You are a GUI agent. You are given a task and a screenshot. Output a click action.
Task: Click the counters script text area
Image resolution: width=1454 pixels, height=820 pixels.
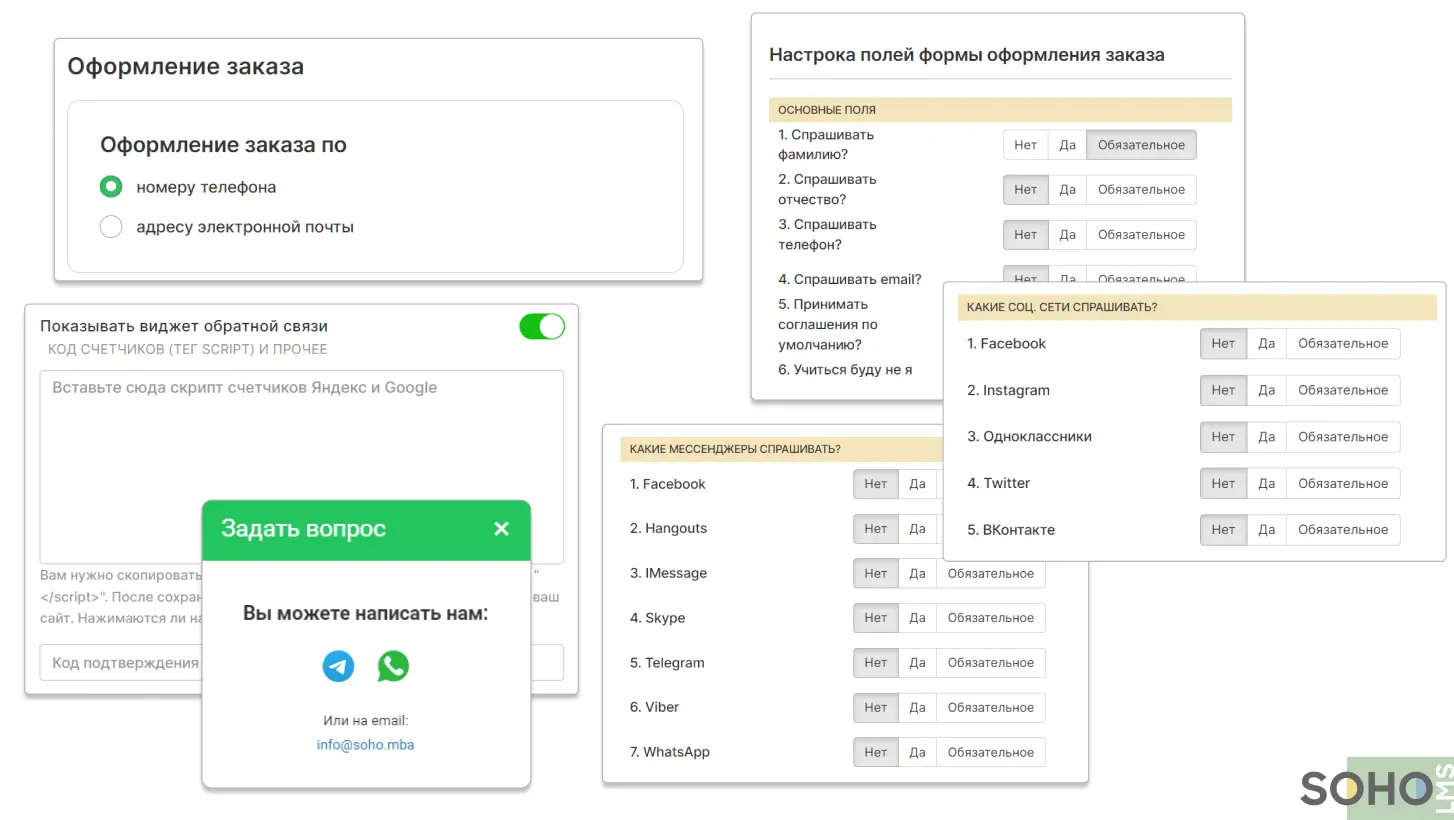tap(302, 467)
